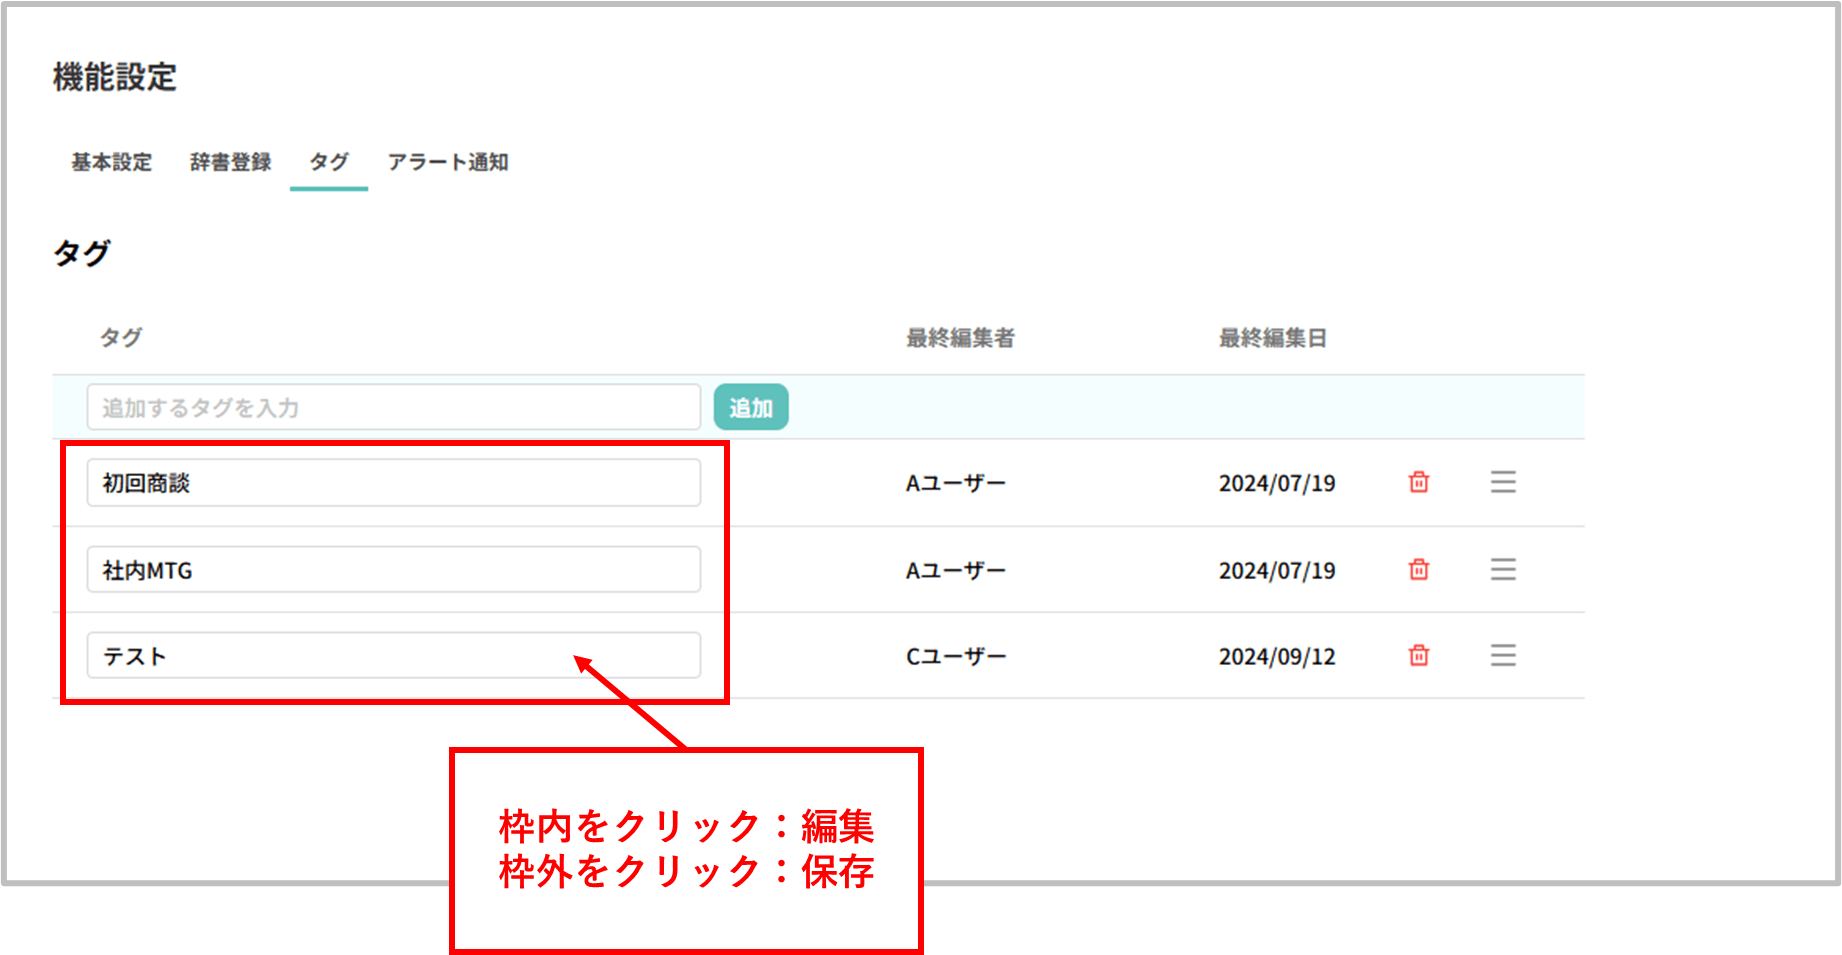Image resolution: width=1842 pixels, height=955 pixels.
Task: Click Aユーザー in the 社内MTG row
Action: coord(956,570)
